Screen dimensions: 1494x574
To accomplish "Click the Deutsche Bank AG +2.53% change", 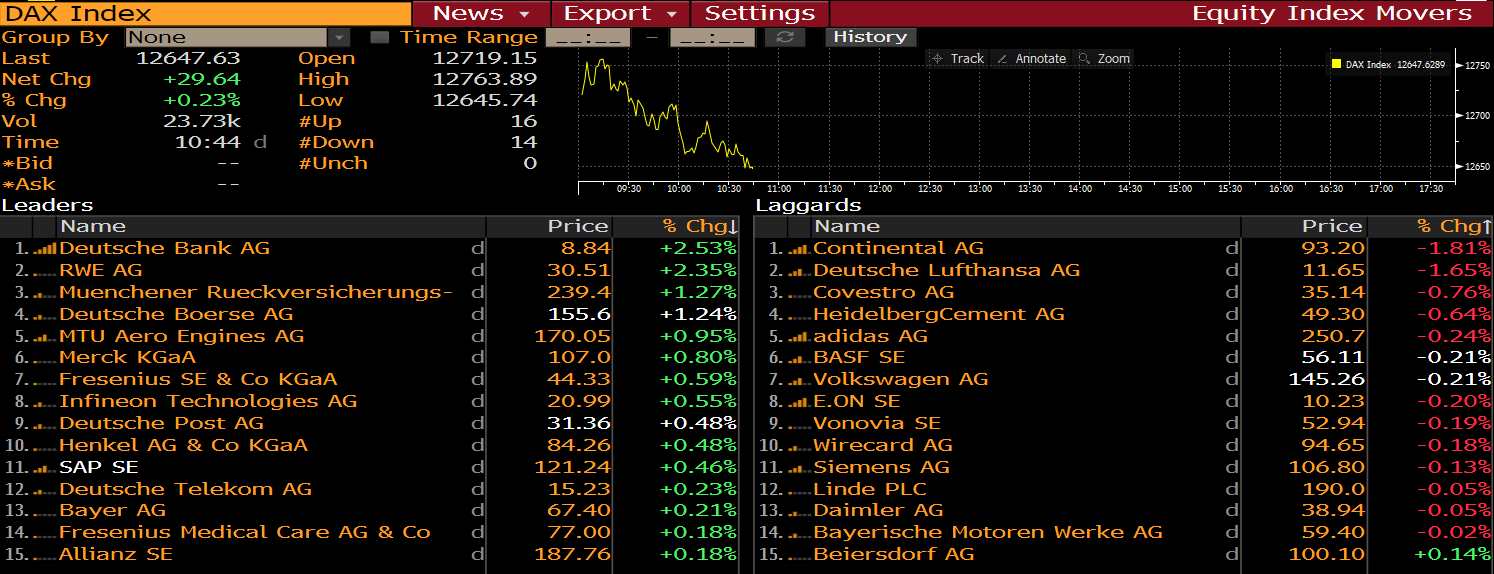I will (698, 248).
